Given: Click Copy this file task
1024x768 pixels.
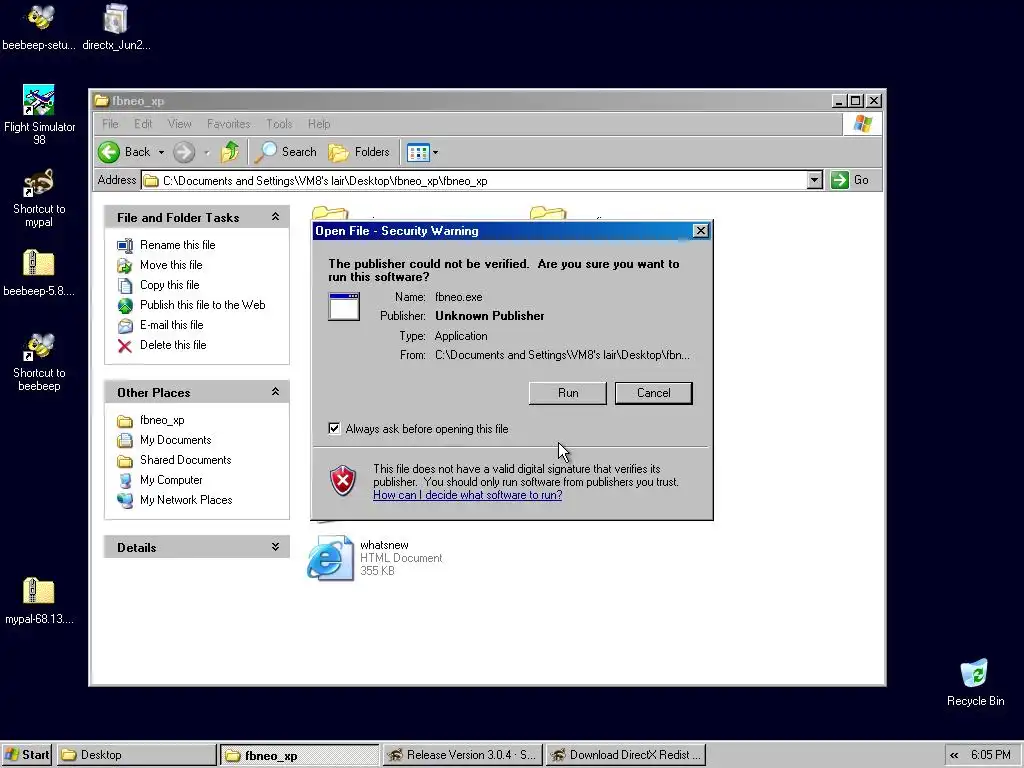Looking at the screenshot, I should coord(169,285).
